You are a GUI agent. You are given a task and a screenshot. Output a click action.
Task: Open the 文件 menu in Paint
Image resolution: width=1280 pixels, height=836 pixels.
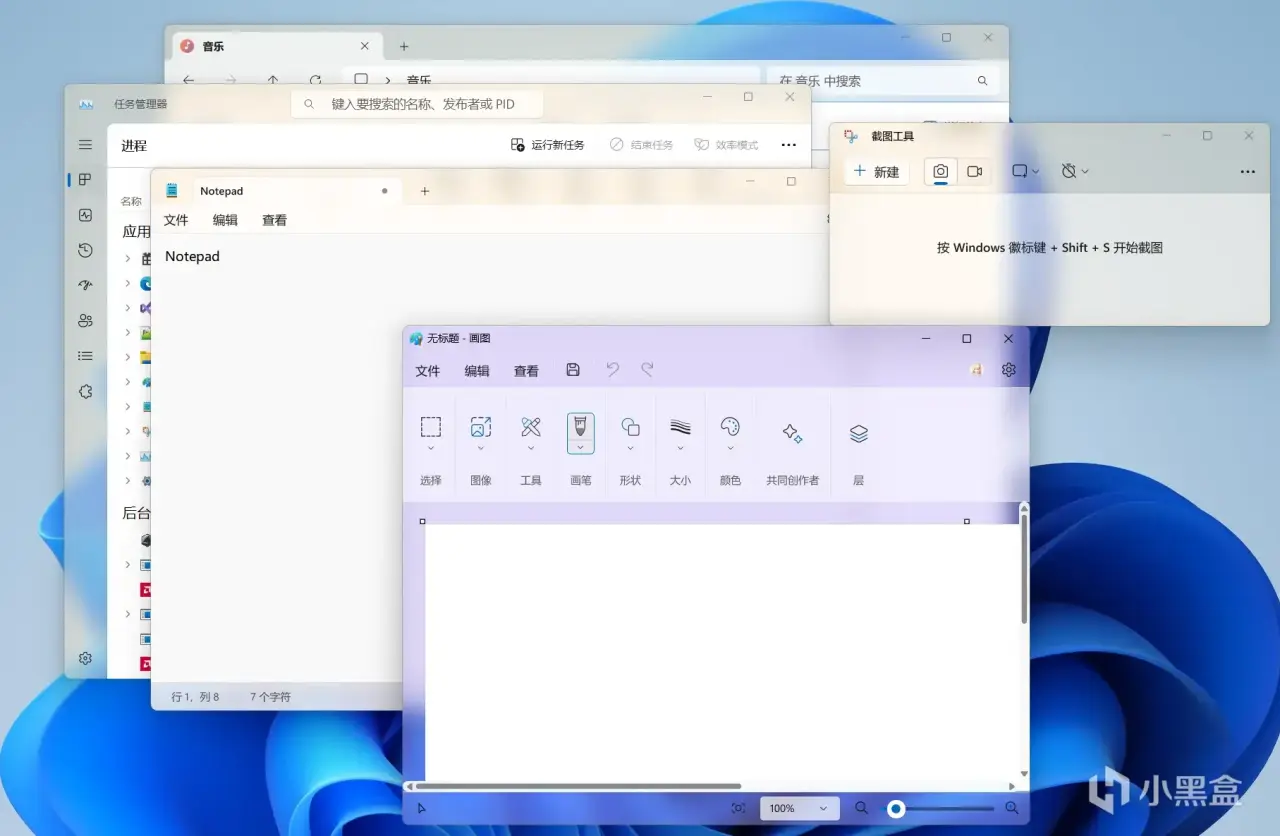click(428, 371)
